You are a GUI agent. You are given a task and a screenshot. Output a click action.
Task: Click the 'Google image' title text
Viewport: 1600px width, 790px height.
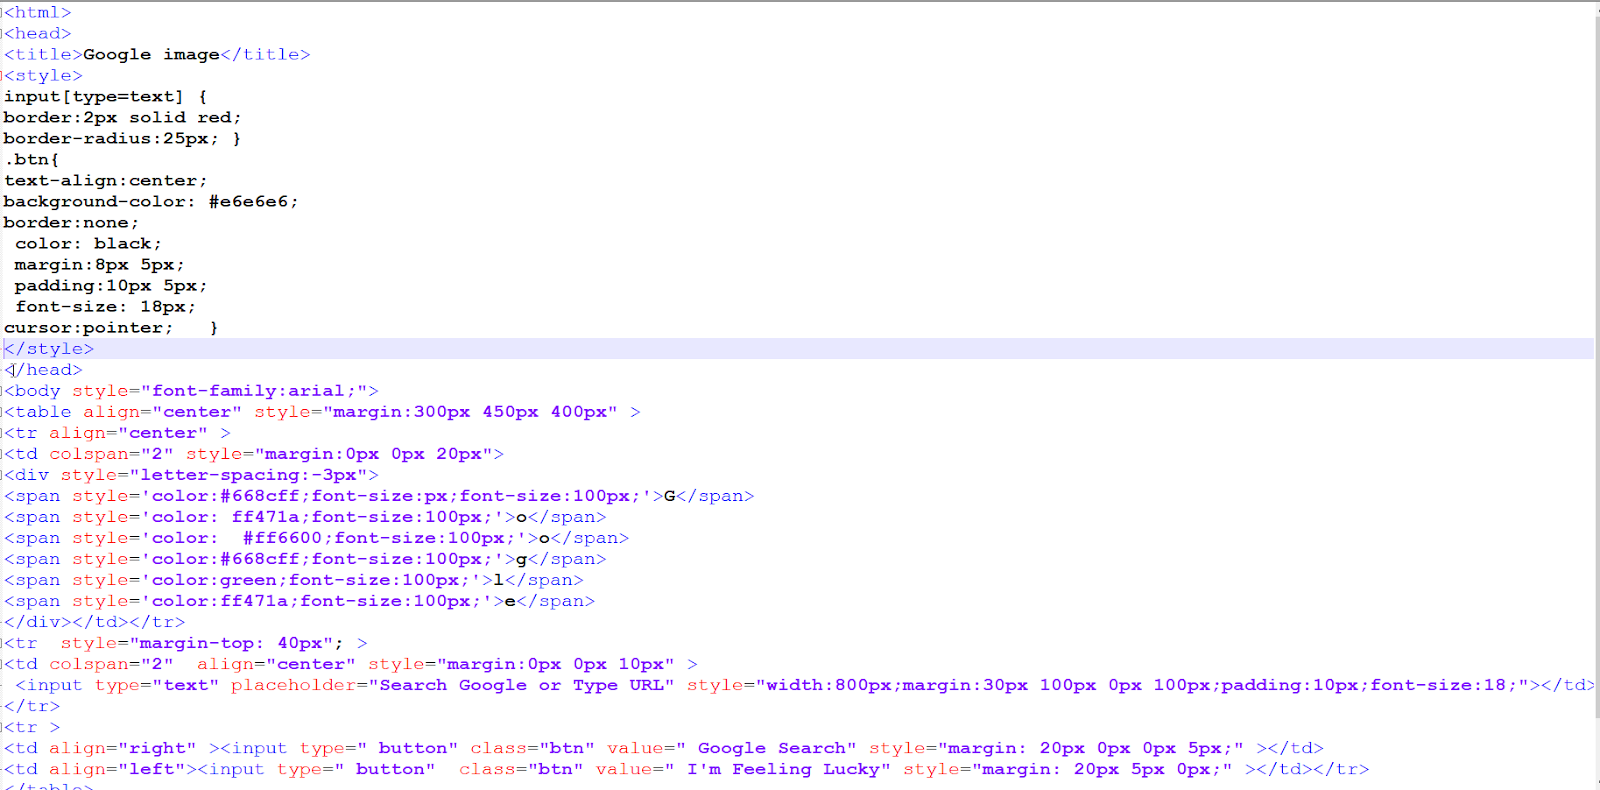point(151,54)
